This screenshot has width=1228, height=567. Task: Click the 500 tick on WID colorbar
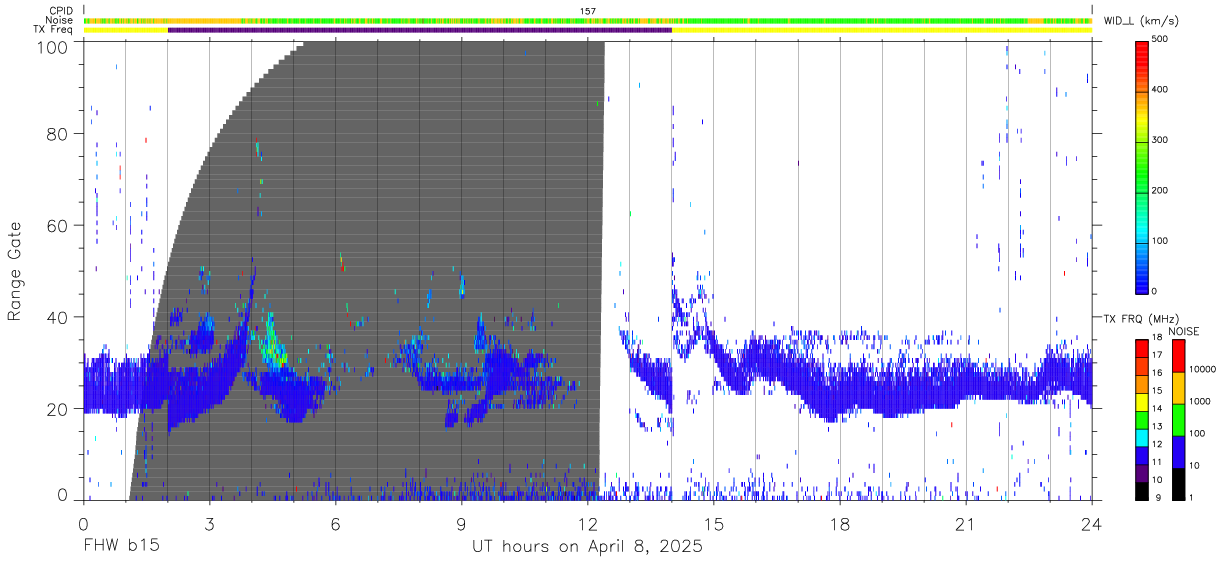(x=1162, y=39)
